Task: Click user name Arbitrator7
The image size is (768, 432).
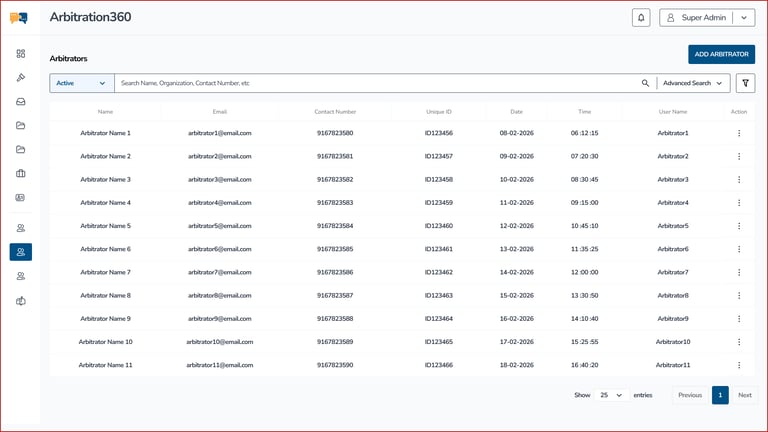Action: coord(673,272)
